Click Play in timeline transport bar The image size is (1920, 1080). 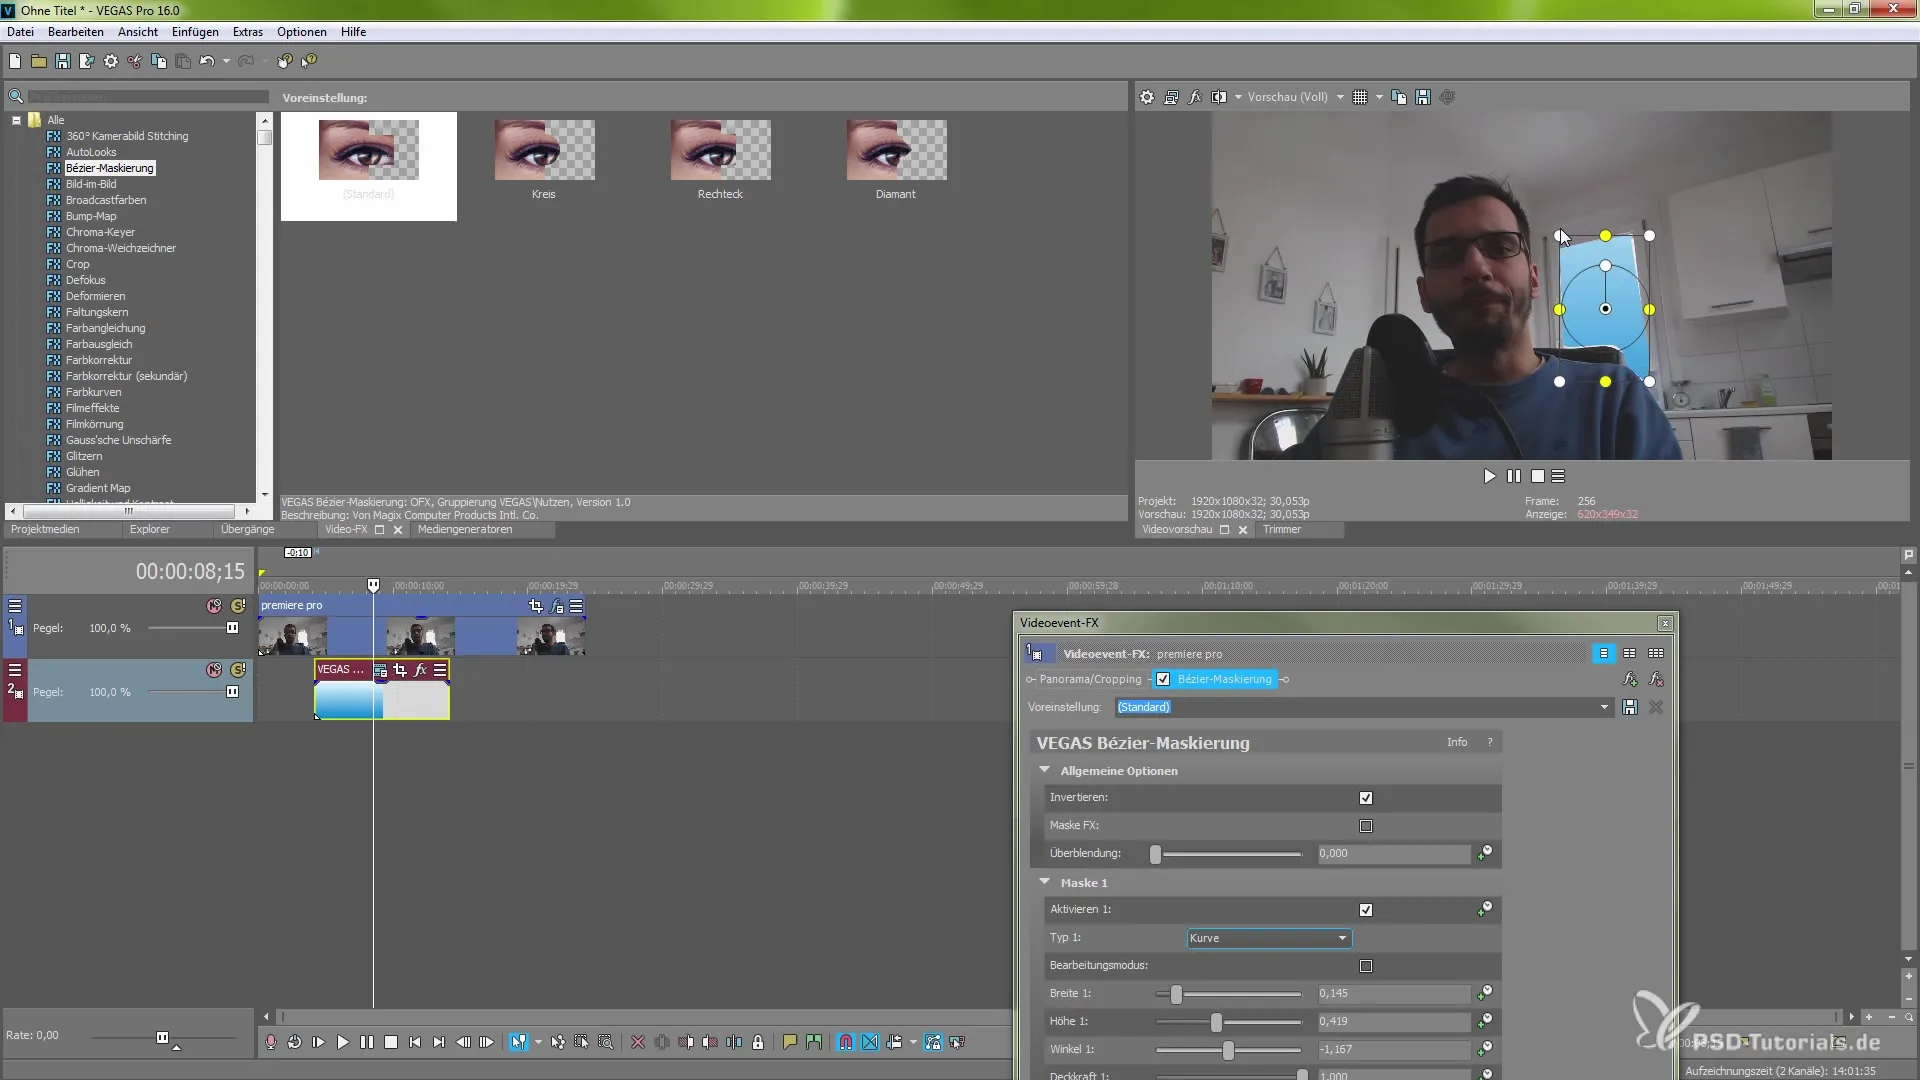click(x=342, y=1042)
